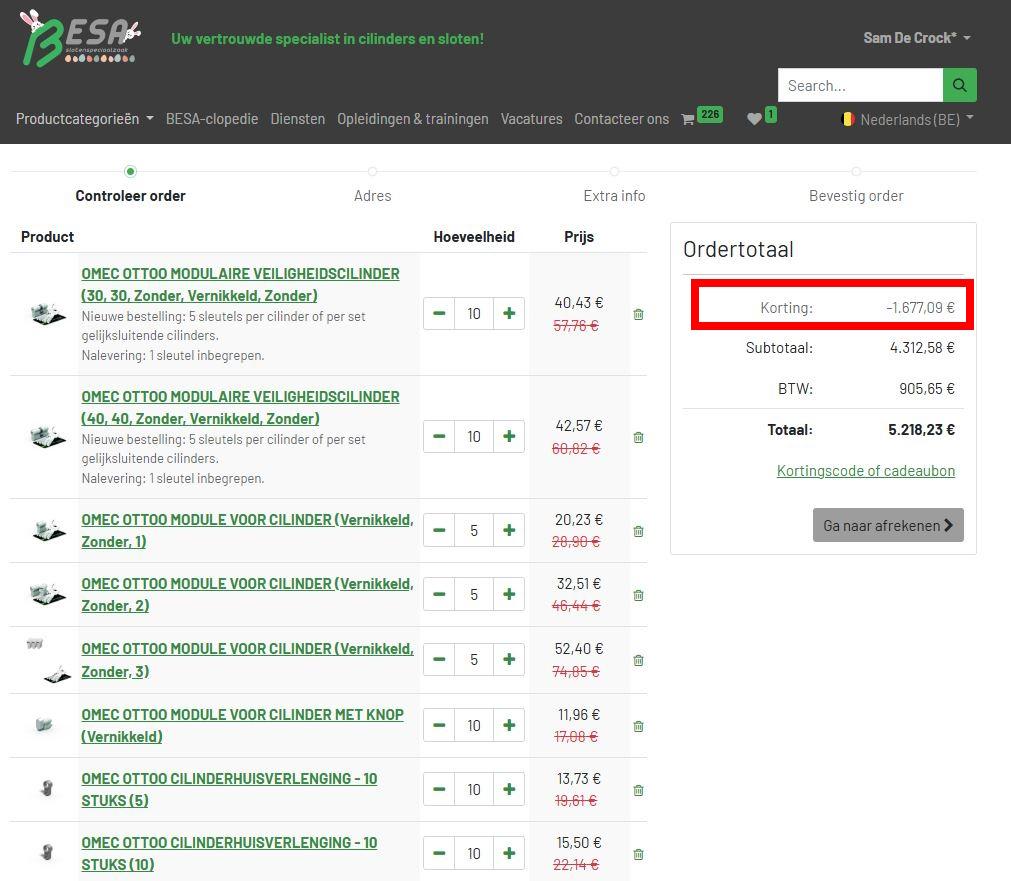Decrease quantity of OTTOO module Zonder, 1
The width and height of the screenshot is (1011, 881).
click(x=439, y=531)
